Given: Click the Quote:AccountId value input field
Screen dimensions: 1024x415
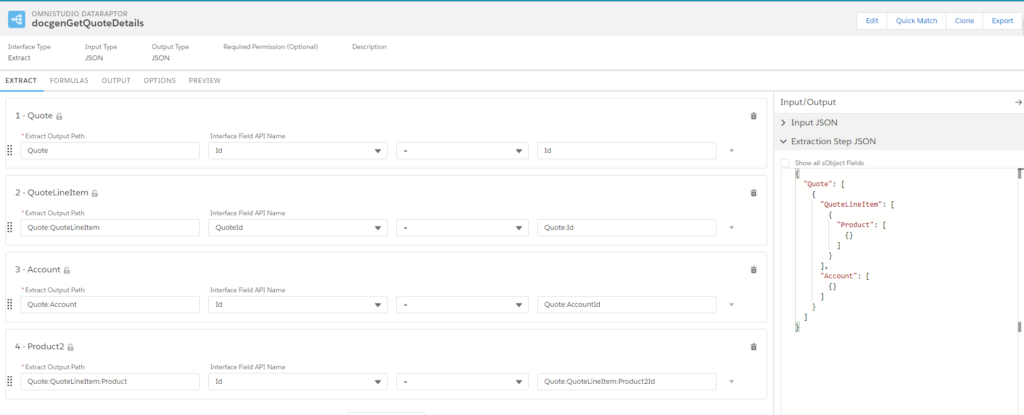Looking at the screenshot, I should (x=627, y=305).
